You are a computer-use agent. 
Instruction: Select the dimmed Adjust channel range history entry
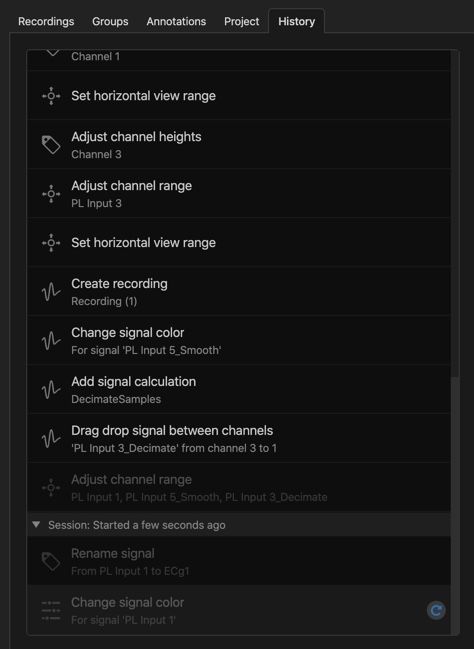point(239,488)
